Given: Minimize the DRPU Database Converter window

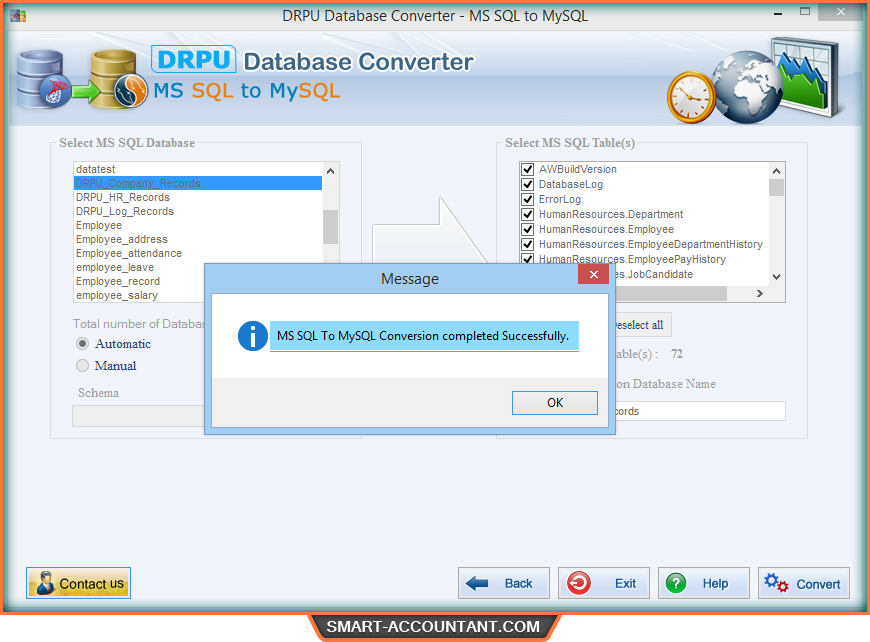Looking at the screenshot, I should (778, 13).
